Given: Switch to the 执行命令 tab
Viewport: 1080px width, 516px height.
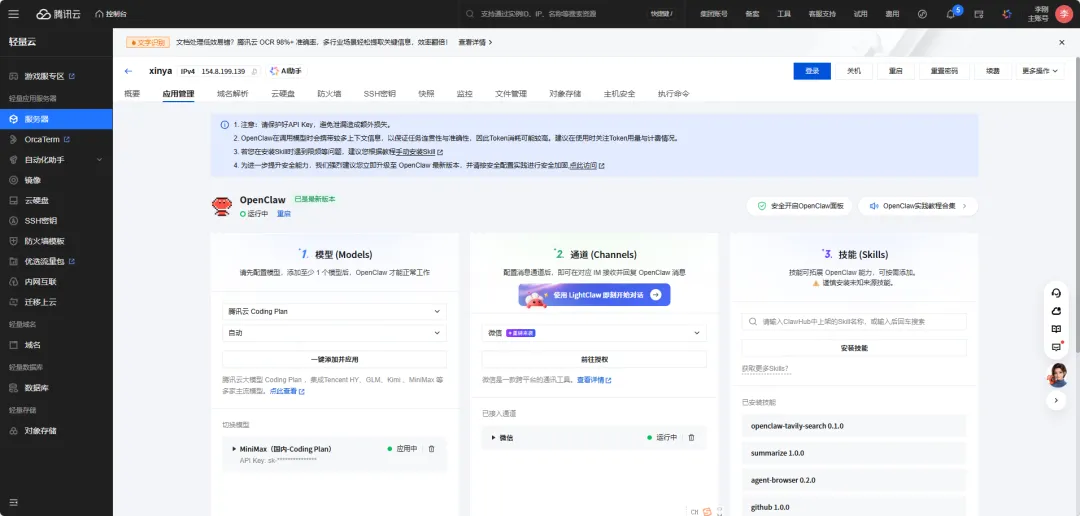Looking at the screenshot, I should tap(673, 94).
